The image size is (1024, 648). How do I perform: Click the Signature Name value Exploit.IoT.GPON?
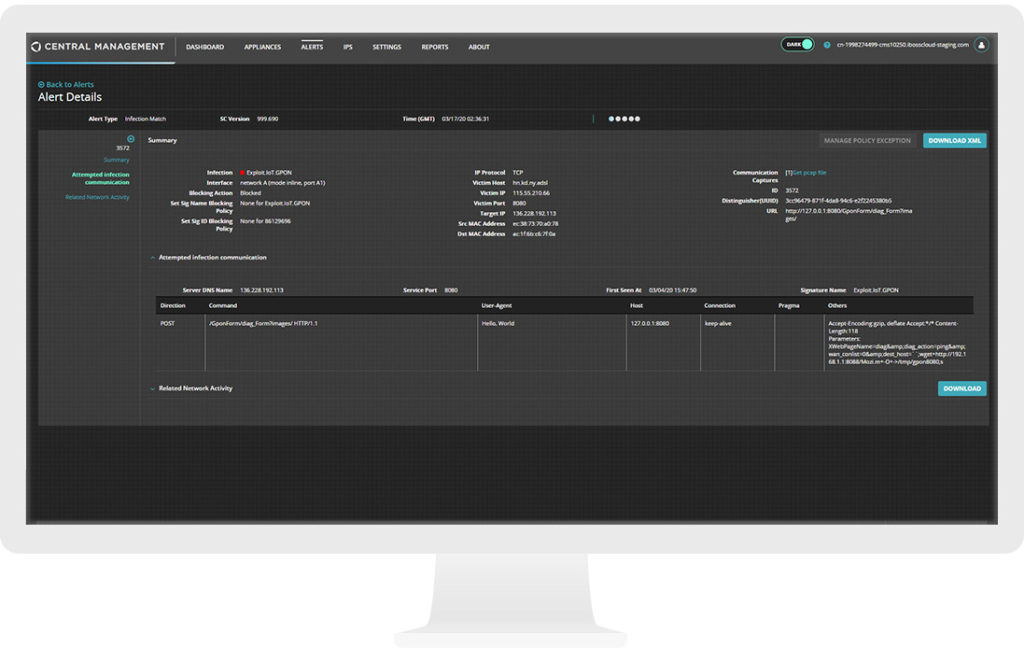point(876,290)
